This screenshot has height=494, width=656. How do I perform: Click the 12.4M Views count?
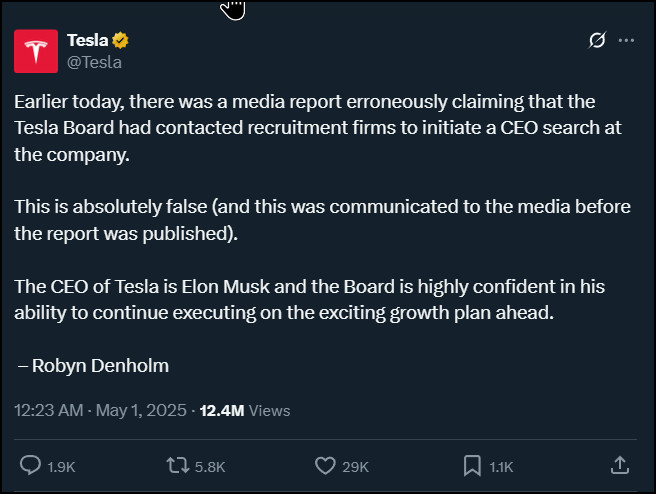[245, 410]
